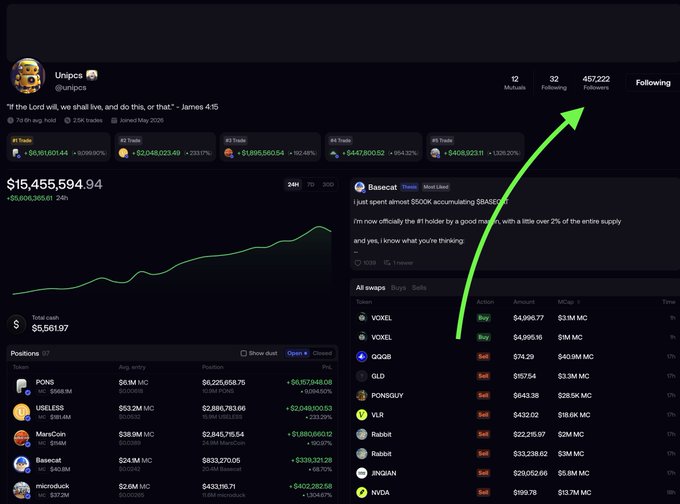Click the MarsCoin avg entry $38.9M MC
Image resolution: width=680 pixels, height=504 pixels.
click(136, 434)
